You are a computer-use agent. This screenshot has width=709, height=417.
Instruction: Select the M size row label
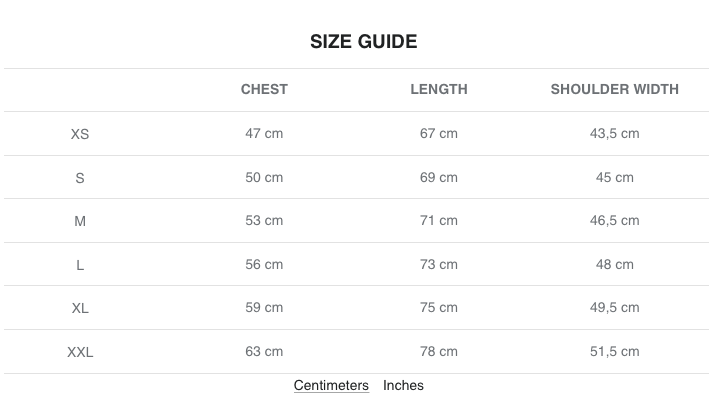[x=80, y=221]
